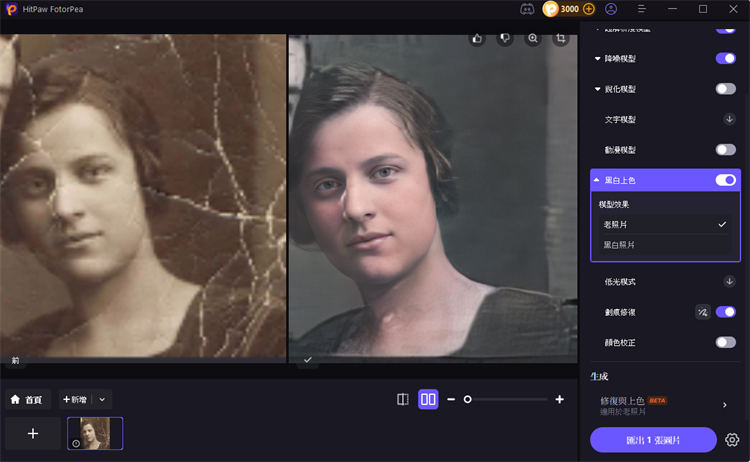Click the checkmark icon under result image

click(x=308, y=360)
